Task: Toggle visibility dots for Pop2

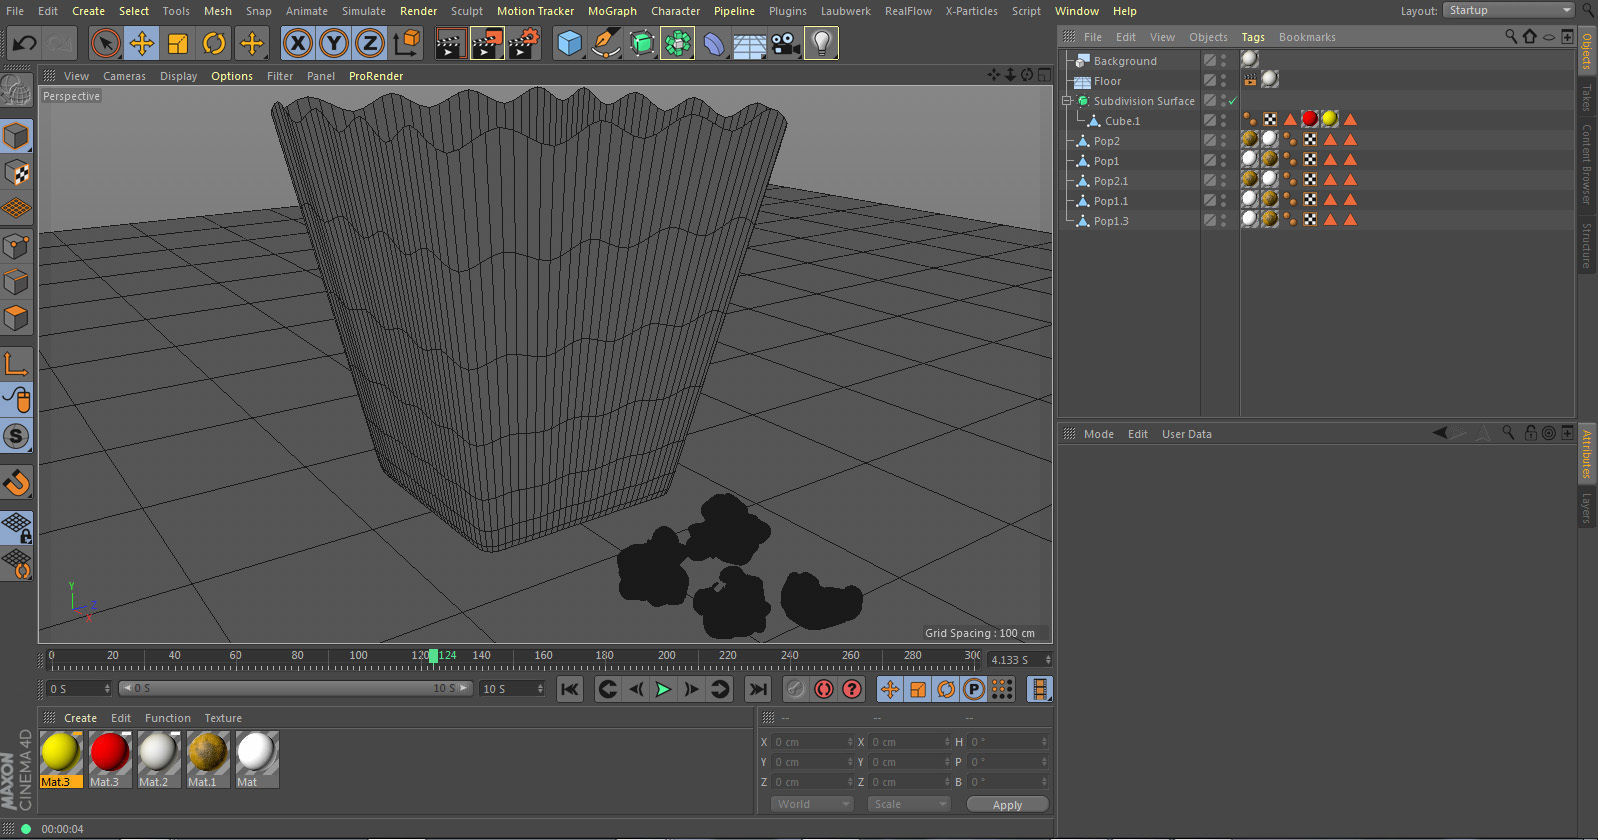Action: coord(1223,140)
